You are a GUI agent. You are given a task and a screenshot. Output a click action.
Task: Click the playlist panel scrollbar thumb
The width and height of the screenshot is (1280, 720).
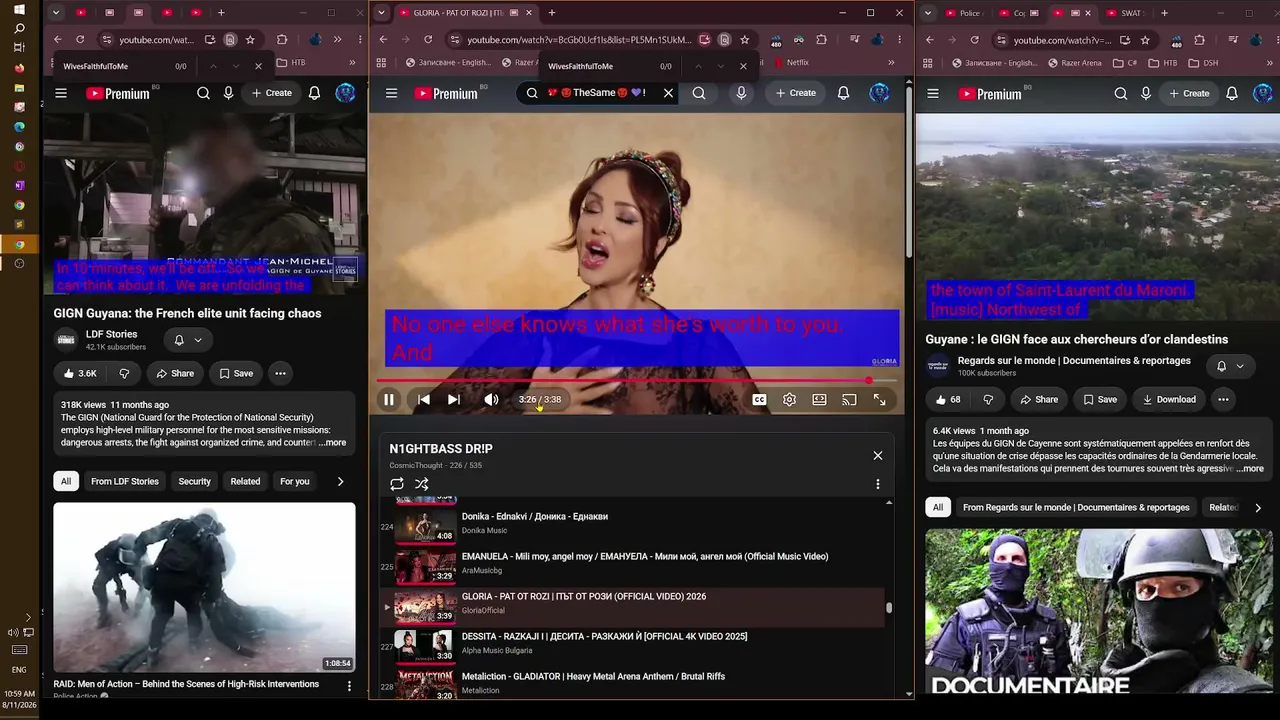point(888,607)
